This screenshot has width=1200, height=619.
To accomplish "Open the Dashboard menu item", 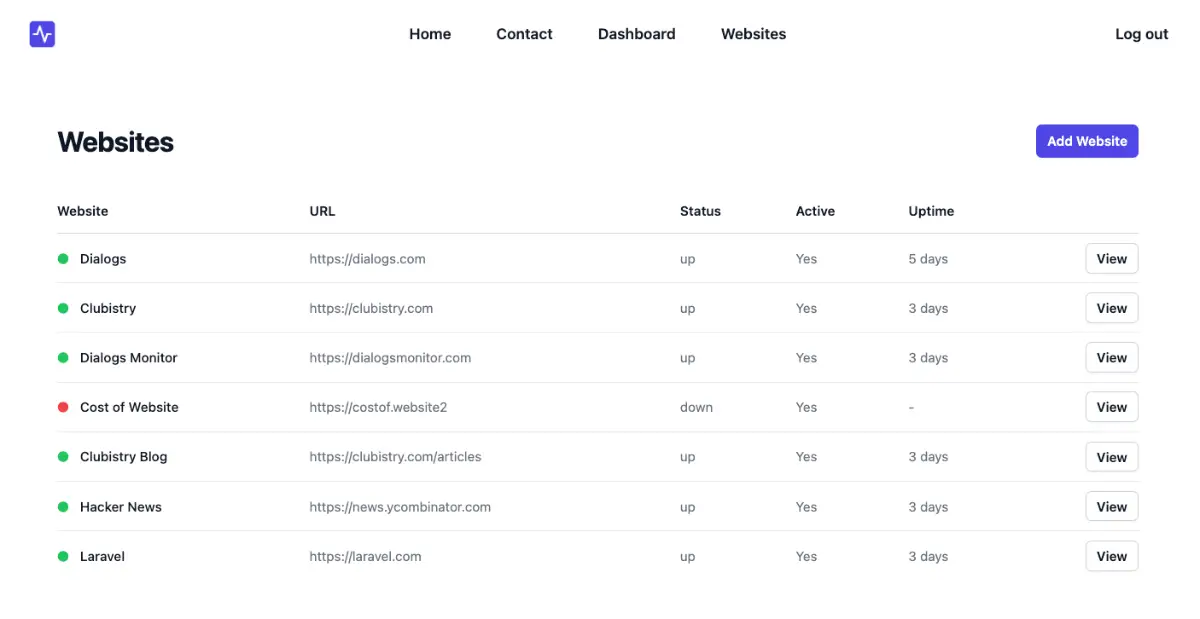I will (x=636, y=34).
